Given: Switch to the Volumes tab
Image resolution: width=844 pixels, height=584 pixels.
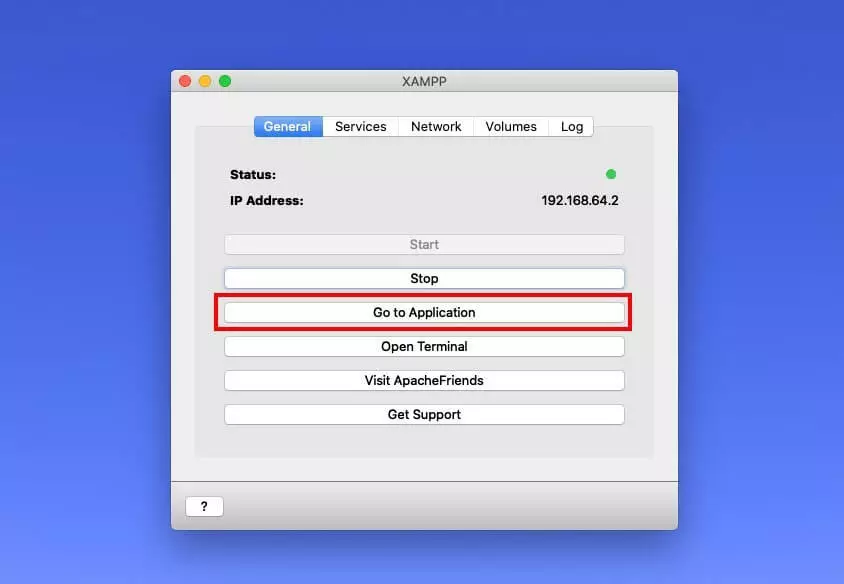Looking at the screenshot, I should click(511, 126).
